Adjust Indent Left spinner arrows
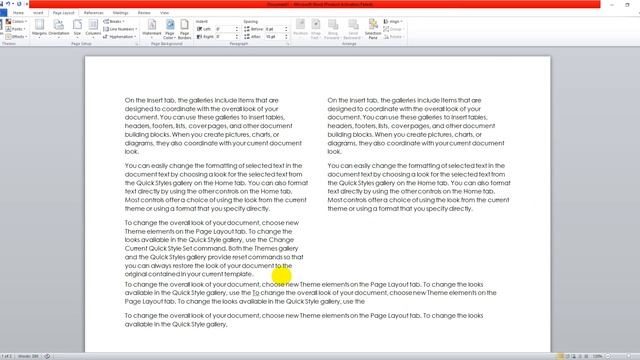This screenshot has height=360, width=640. pyautogui.click(x=237, y=29)
